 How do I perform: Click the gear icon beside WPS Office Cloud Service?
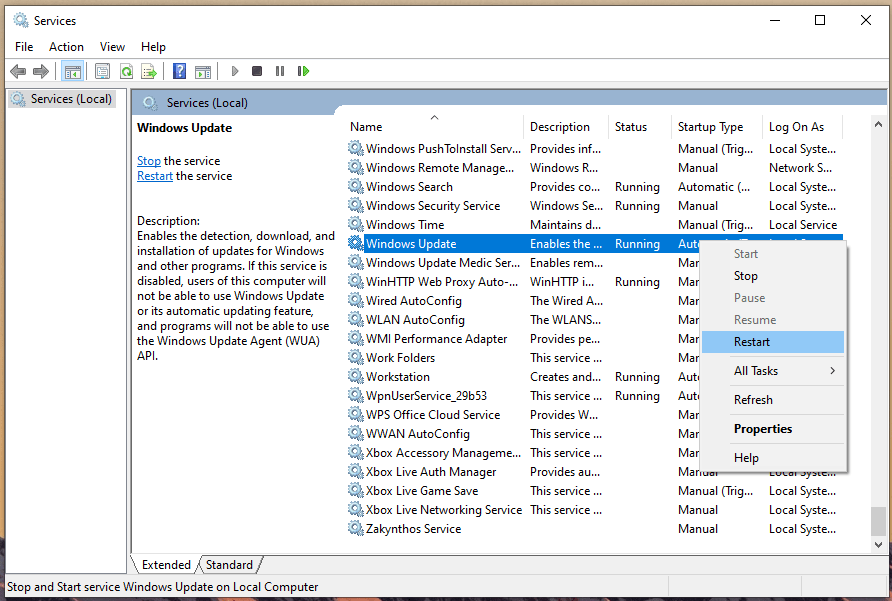coord(356,414)
